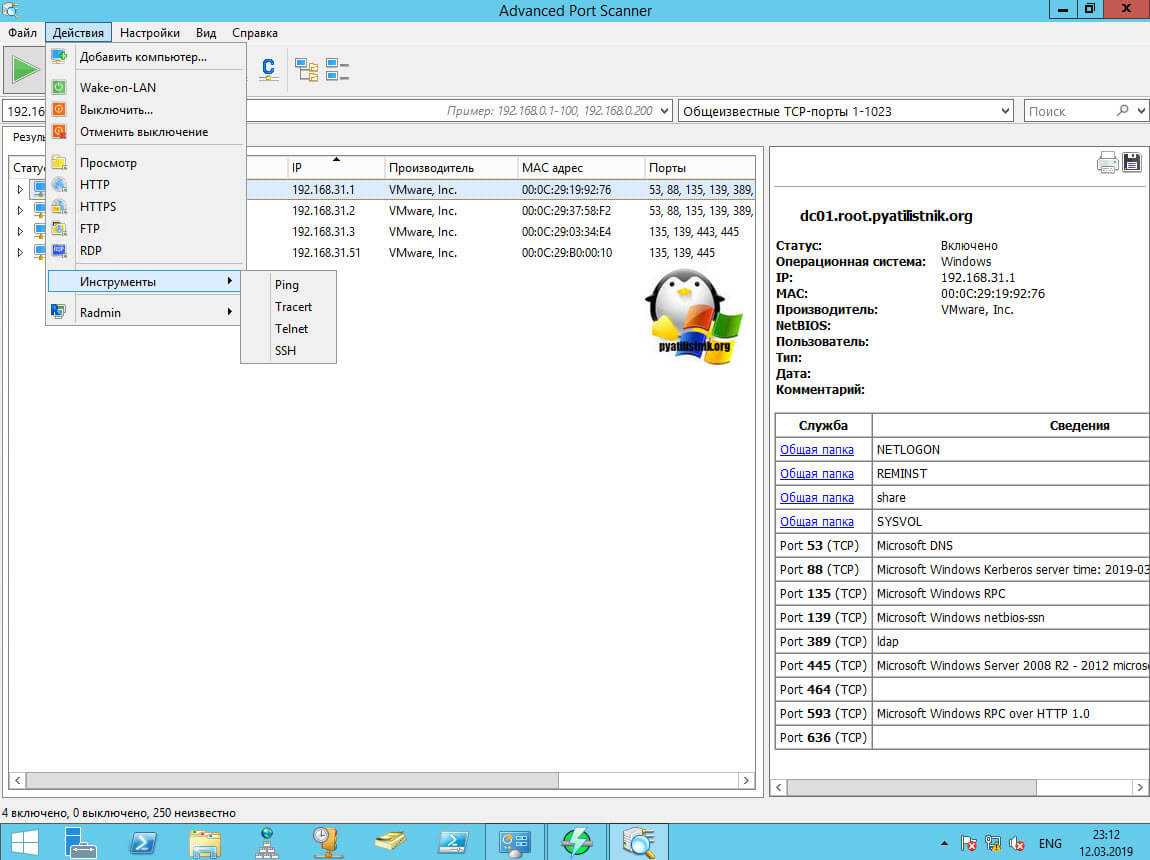Open Windows Explorer from the taskbar

205,841
